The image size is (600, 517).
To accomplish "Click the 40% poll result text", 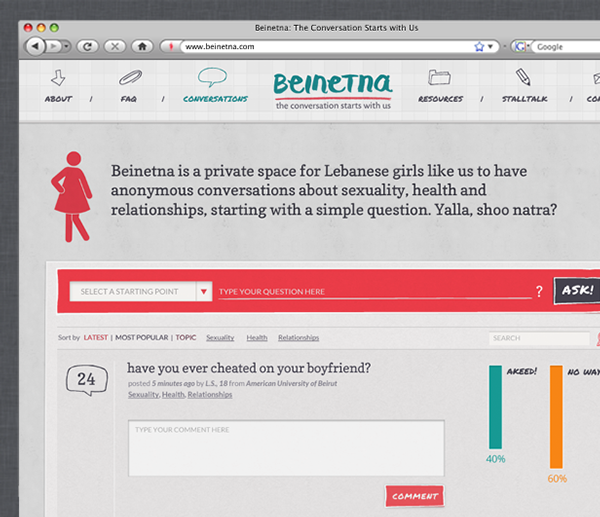I will (496, 459).
